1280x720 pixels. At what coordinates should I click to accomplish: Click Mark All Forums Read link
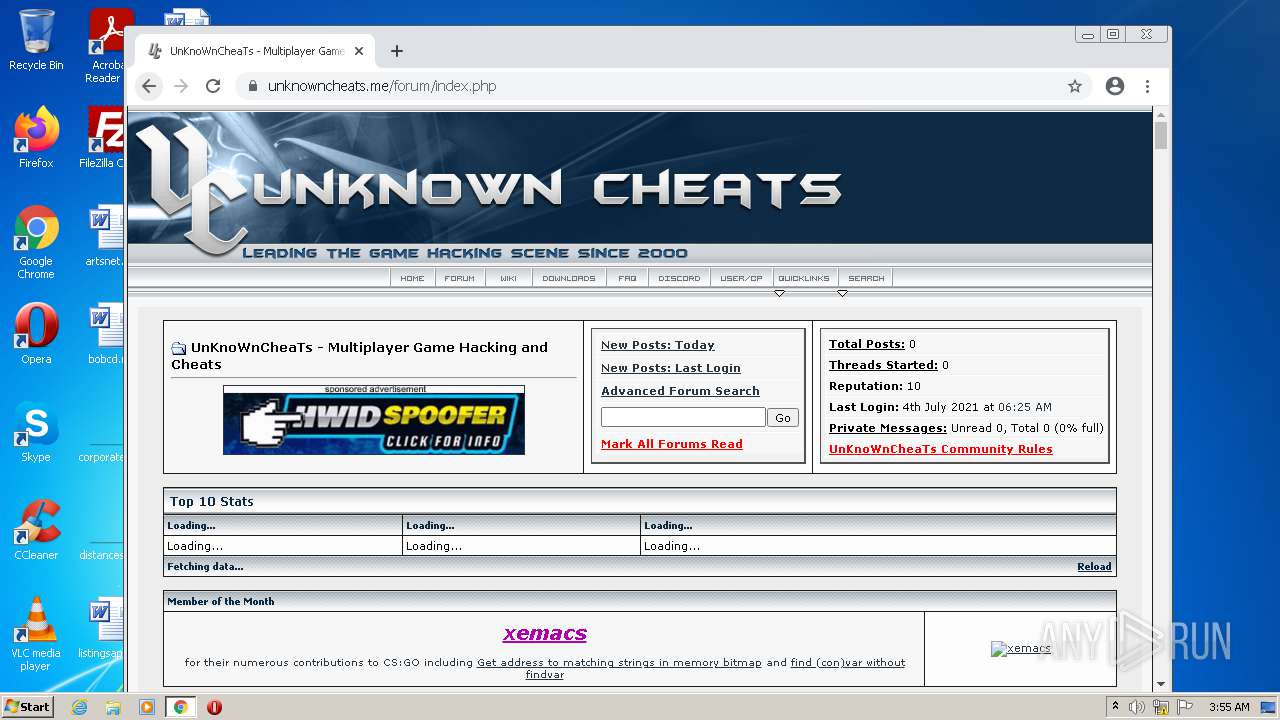click(672, 444)
